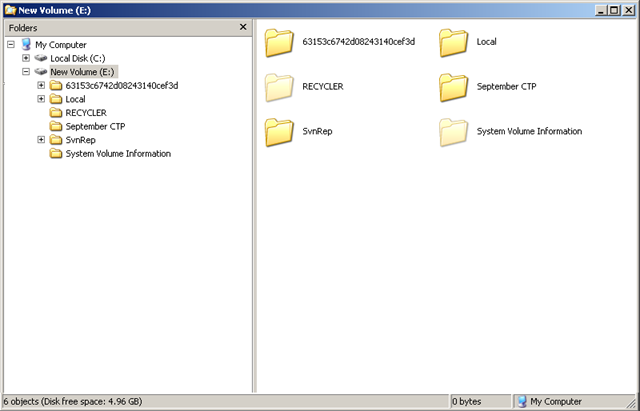
Task: Open the 63153c6742d08243140cef3d folder icon in right pane
Action: (279, 42)
